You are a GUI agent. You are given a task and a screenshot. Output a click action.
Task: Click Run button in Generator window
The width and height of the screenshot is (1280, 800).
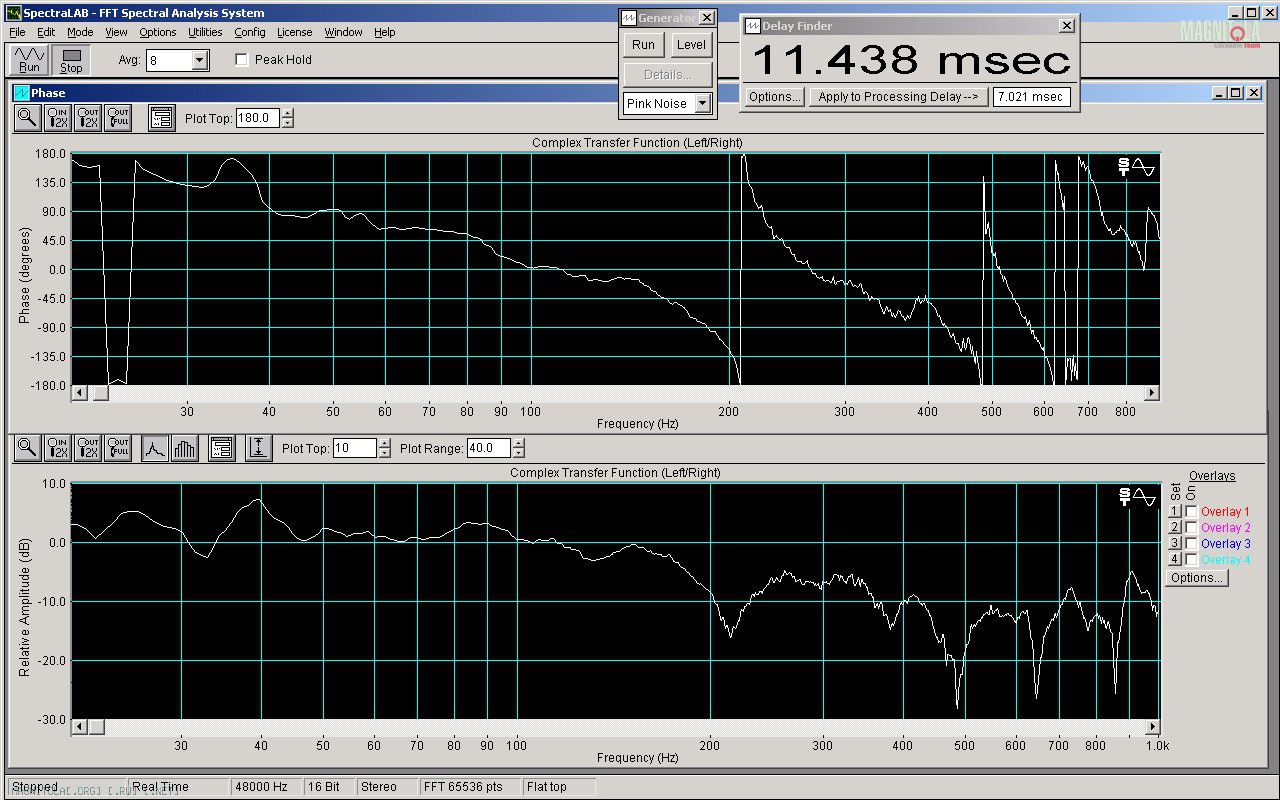click(644, 45)
